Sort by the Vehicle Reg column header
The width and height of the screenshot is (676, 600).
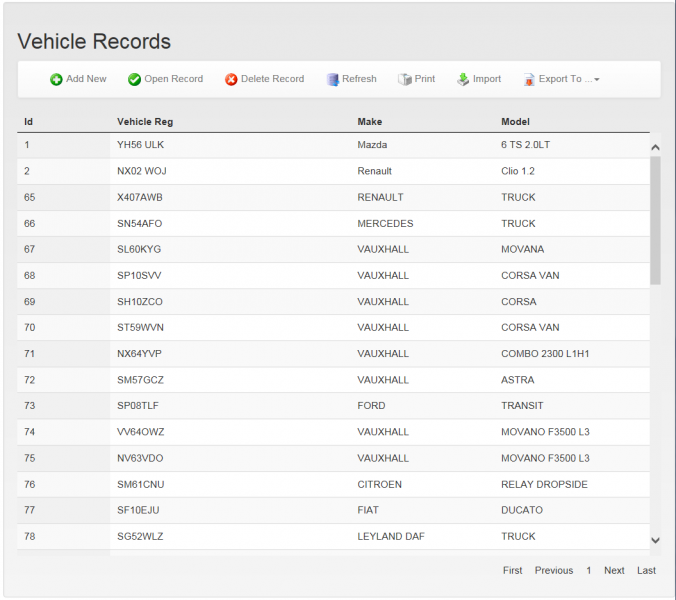click(x=145, y=122)
